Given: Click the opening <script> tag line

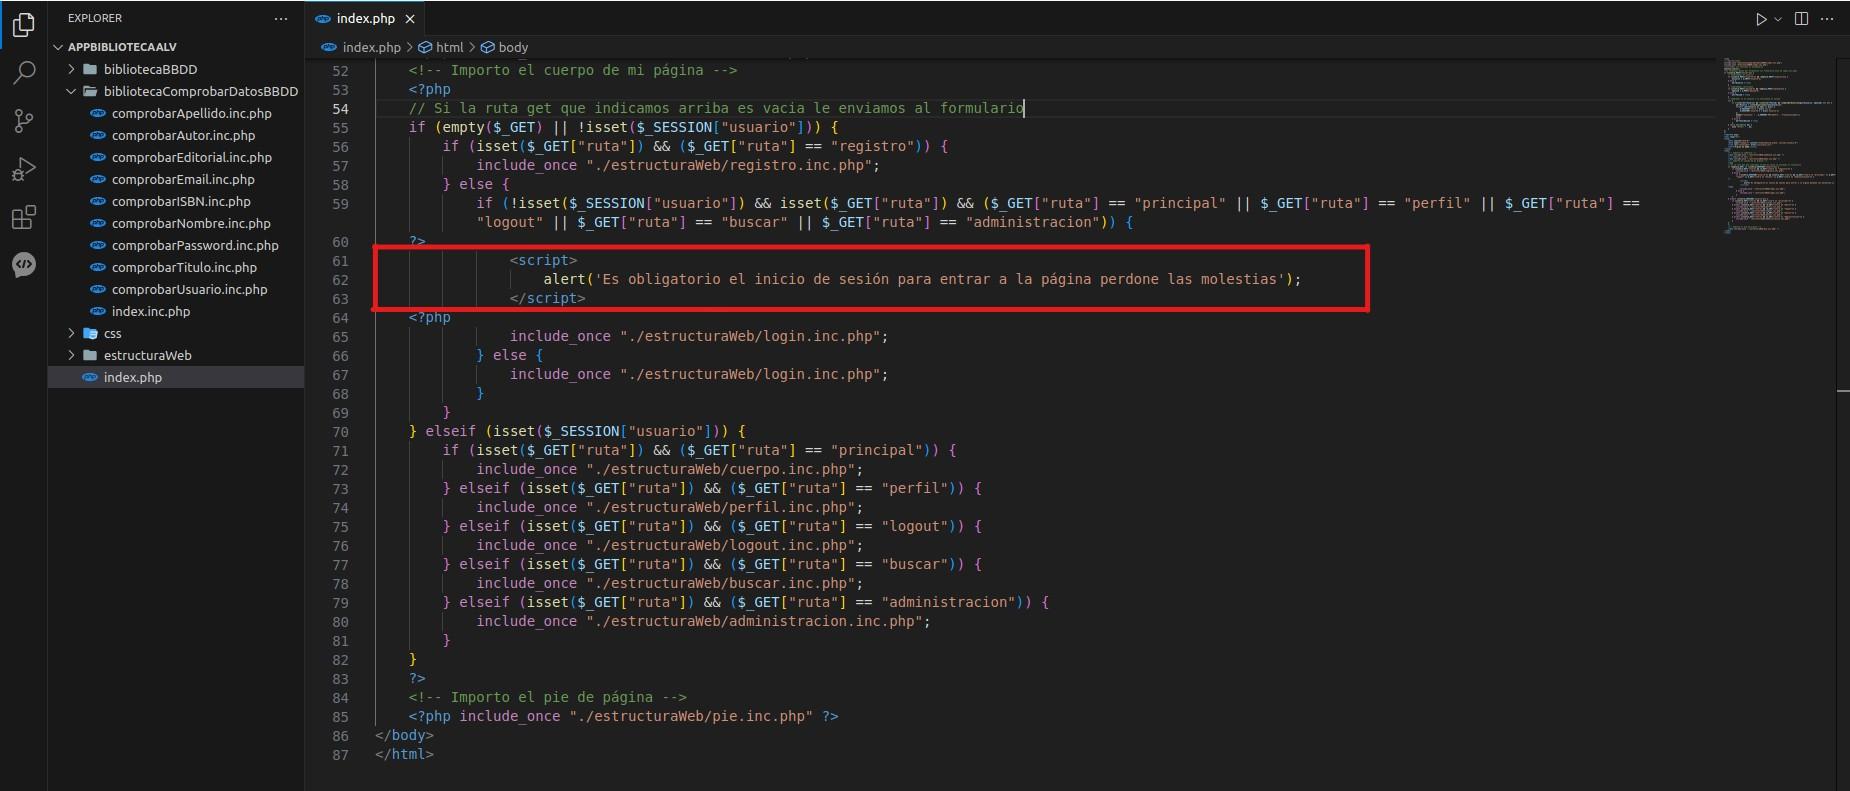Looking at the screenshot, I should click(x=543, y=260).
